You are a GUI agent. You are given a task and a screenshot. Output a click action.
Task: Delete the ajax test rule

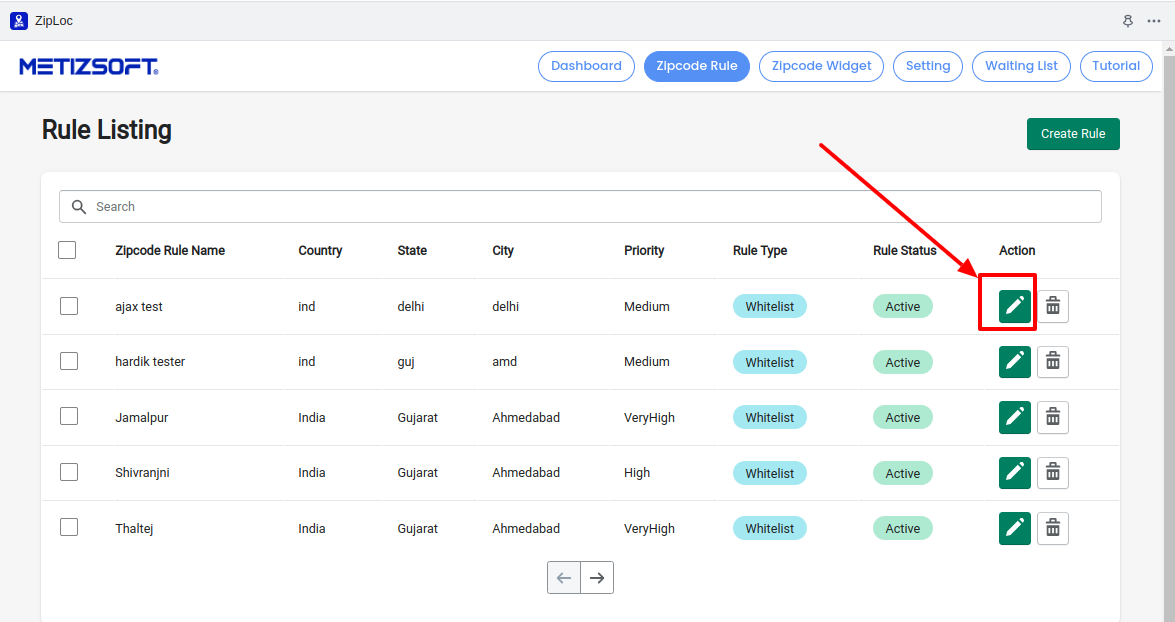click(1052, 306)
